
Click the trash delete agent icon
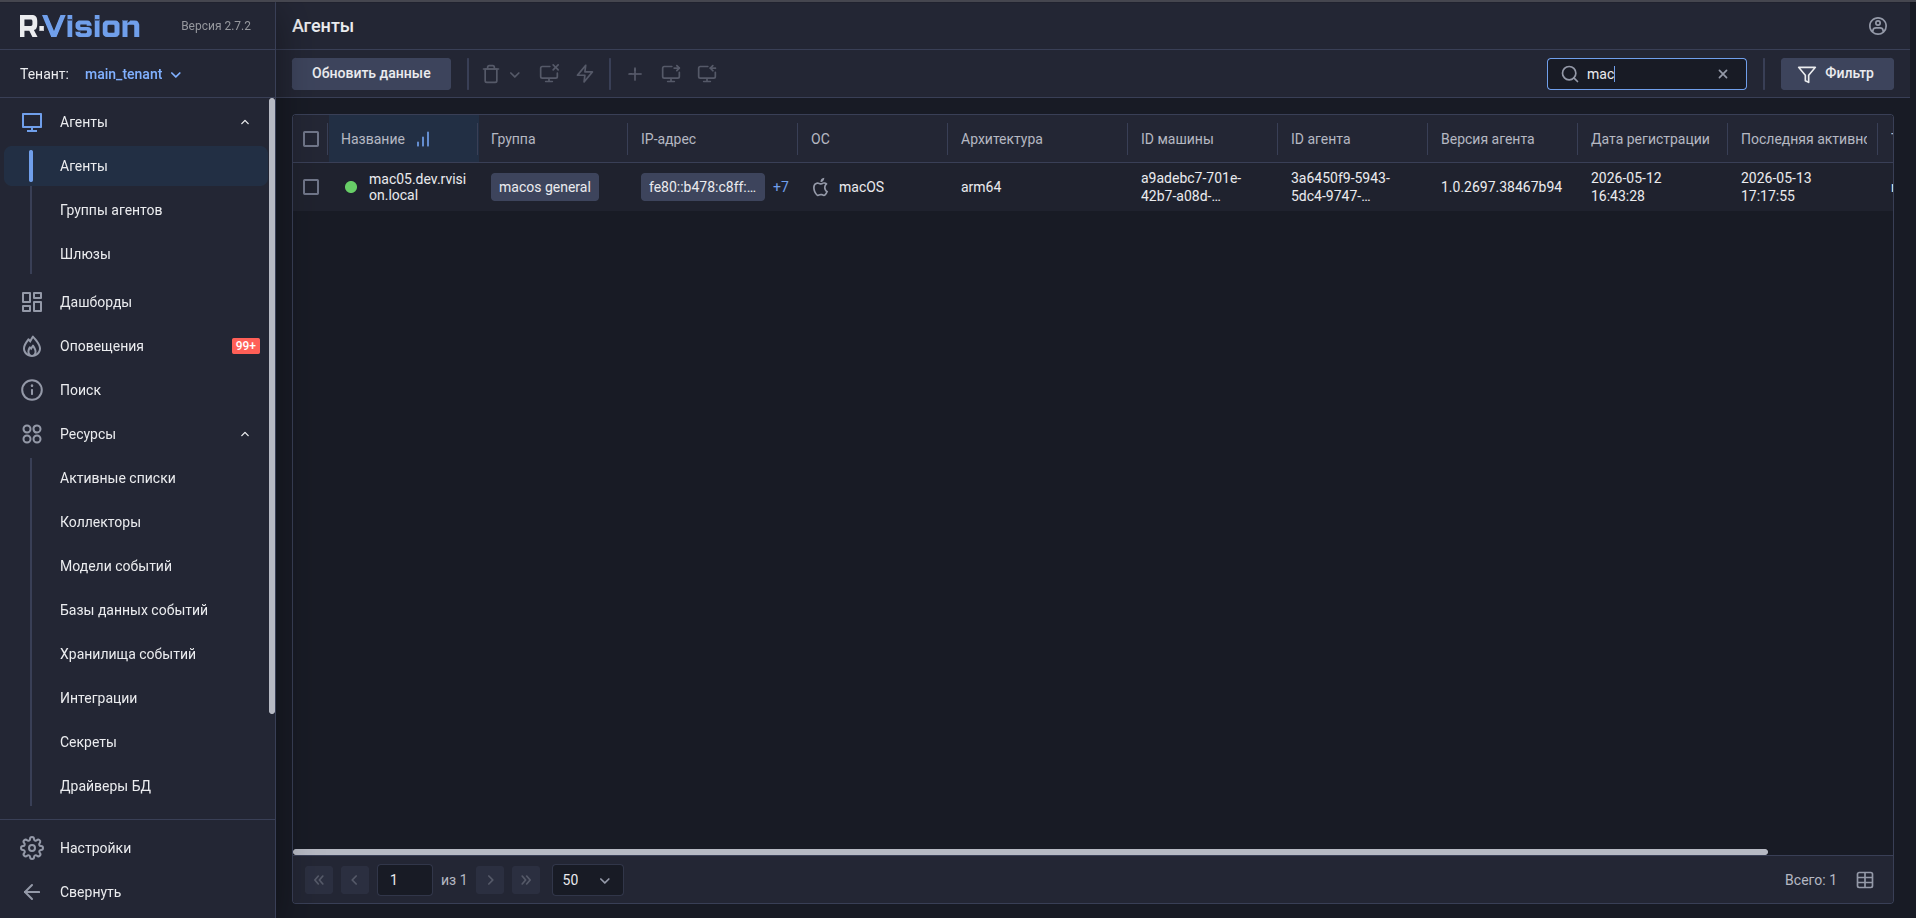click(x=491, y=74)
